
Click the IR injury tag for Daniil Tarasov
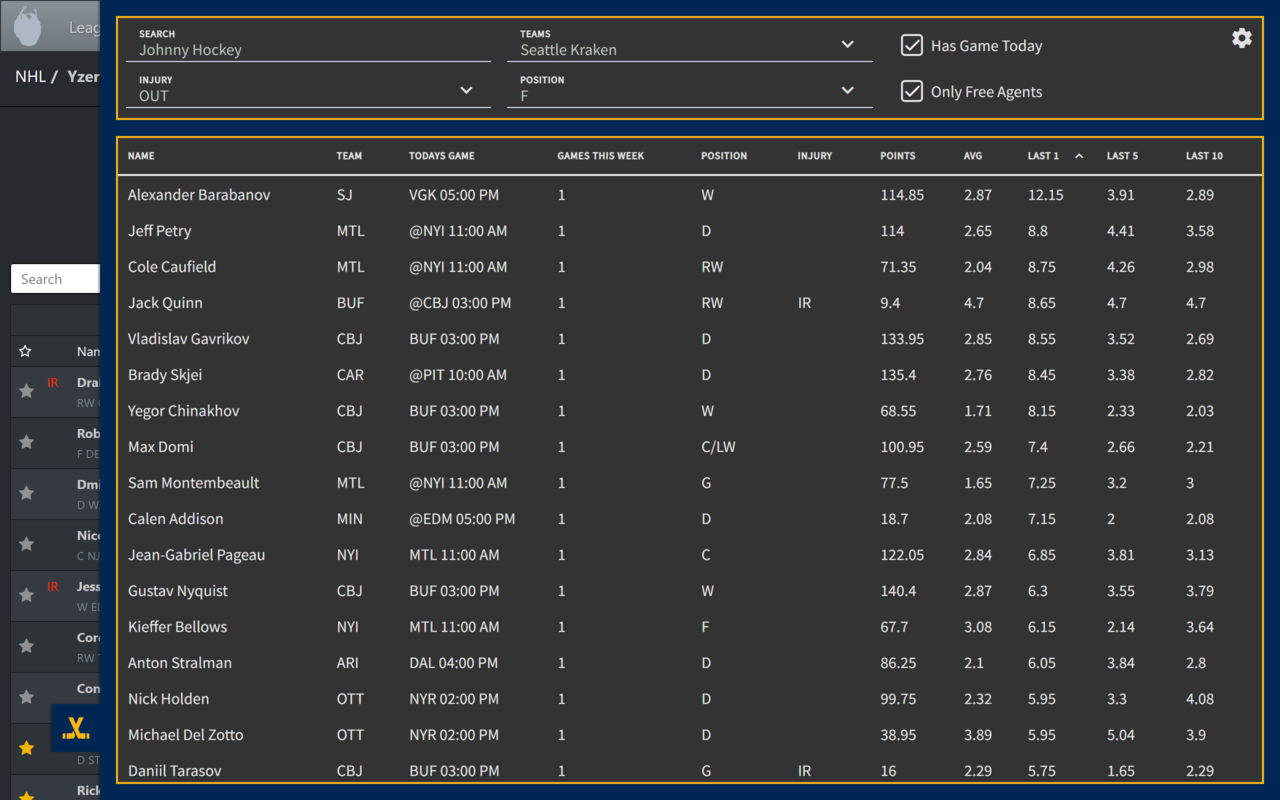[x=805, y=771]
